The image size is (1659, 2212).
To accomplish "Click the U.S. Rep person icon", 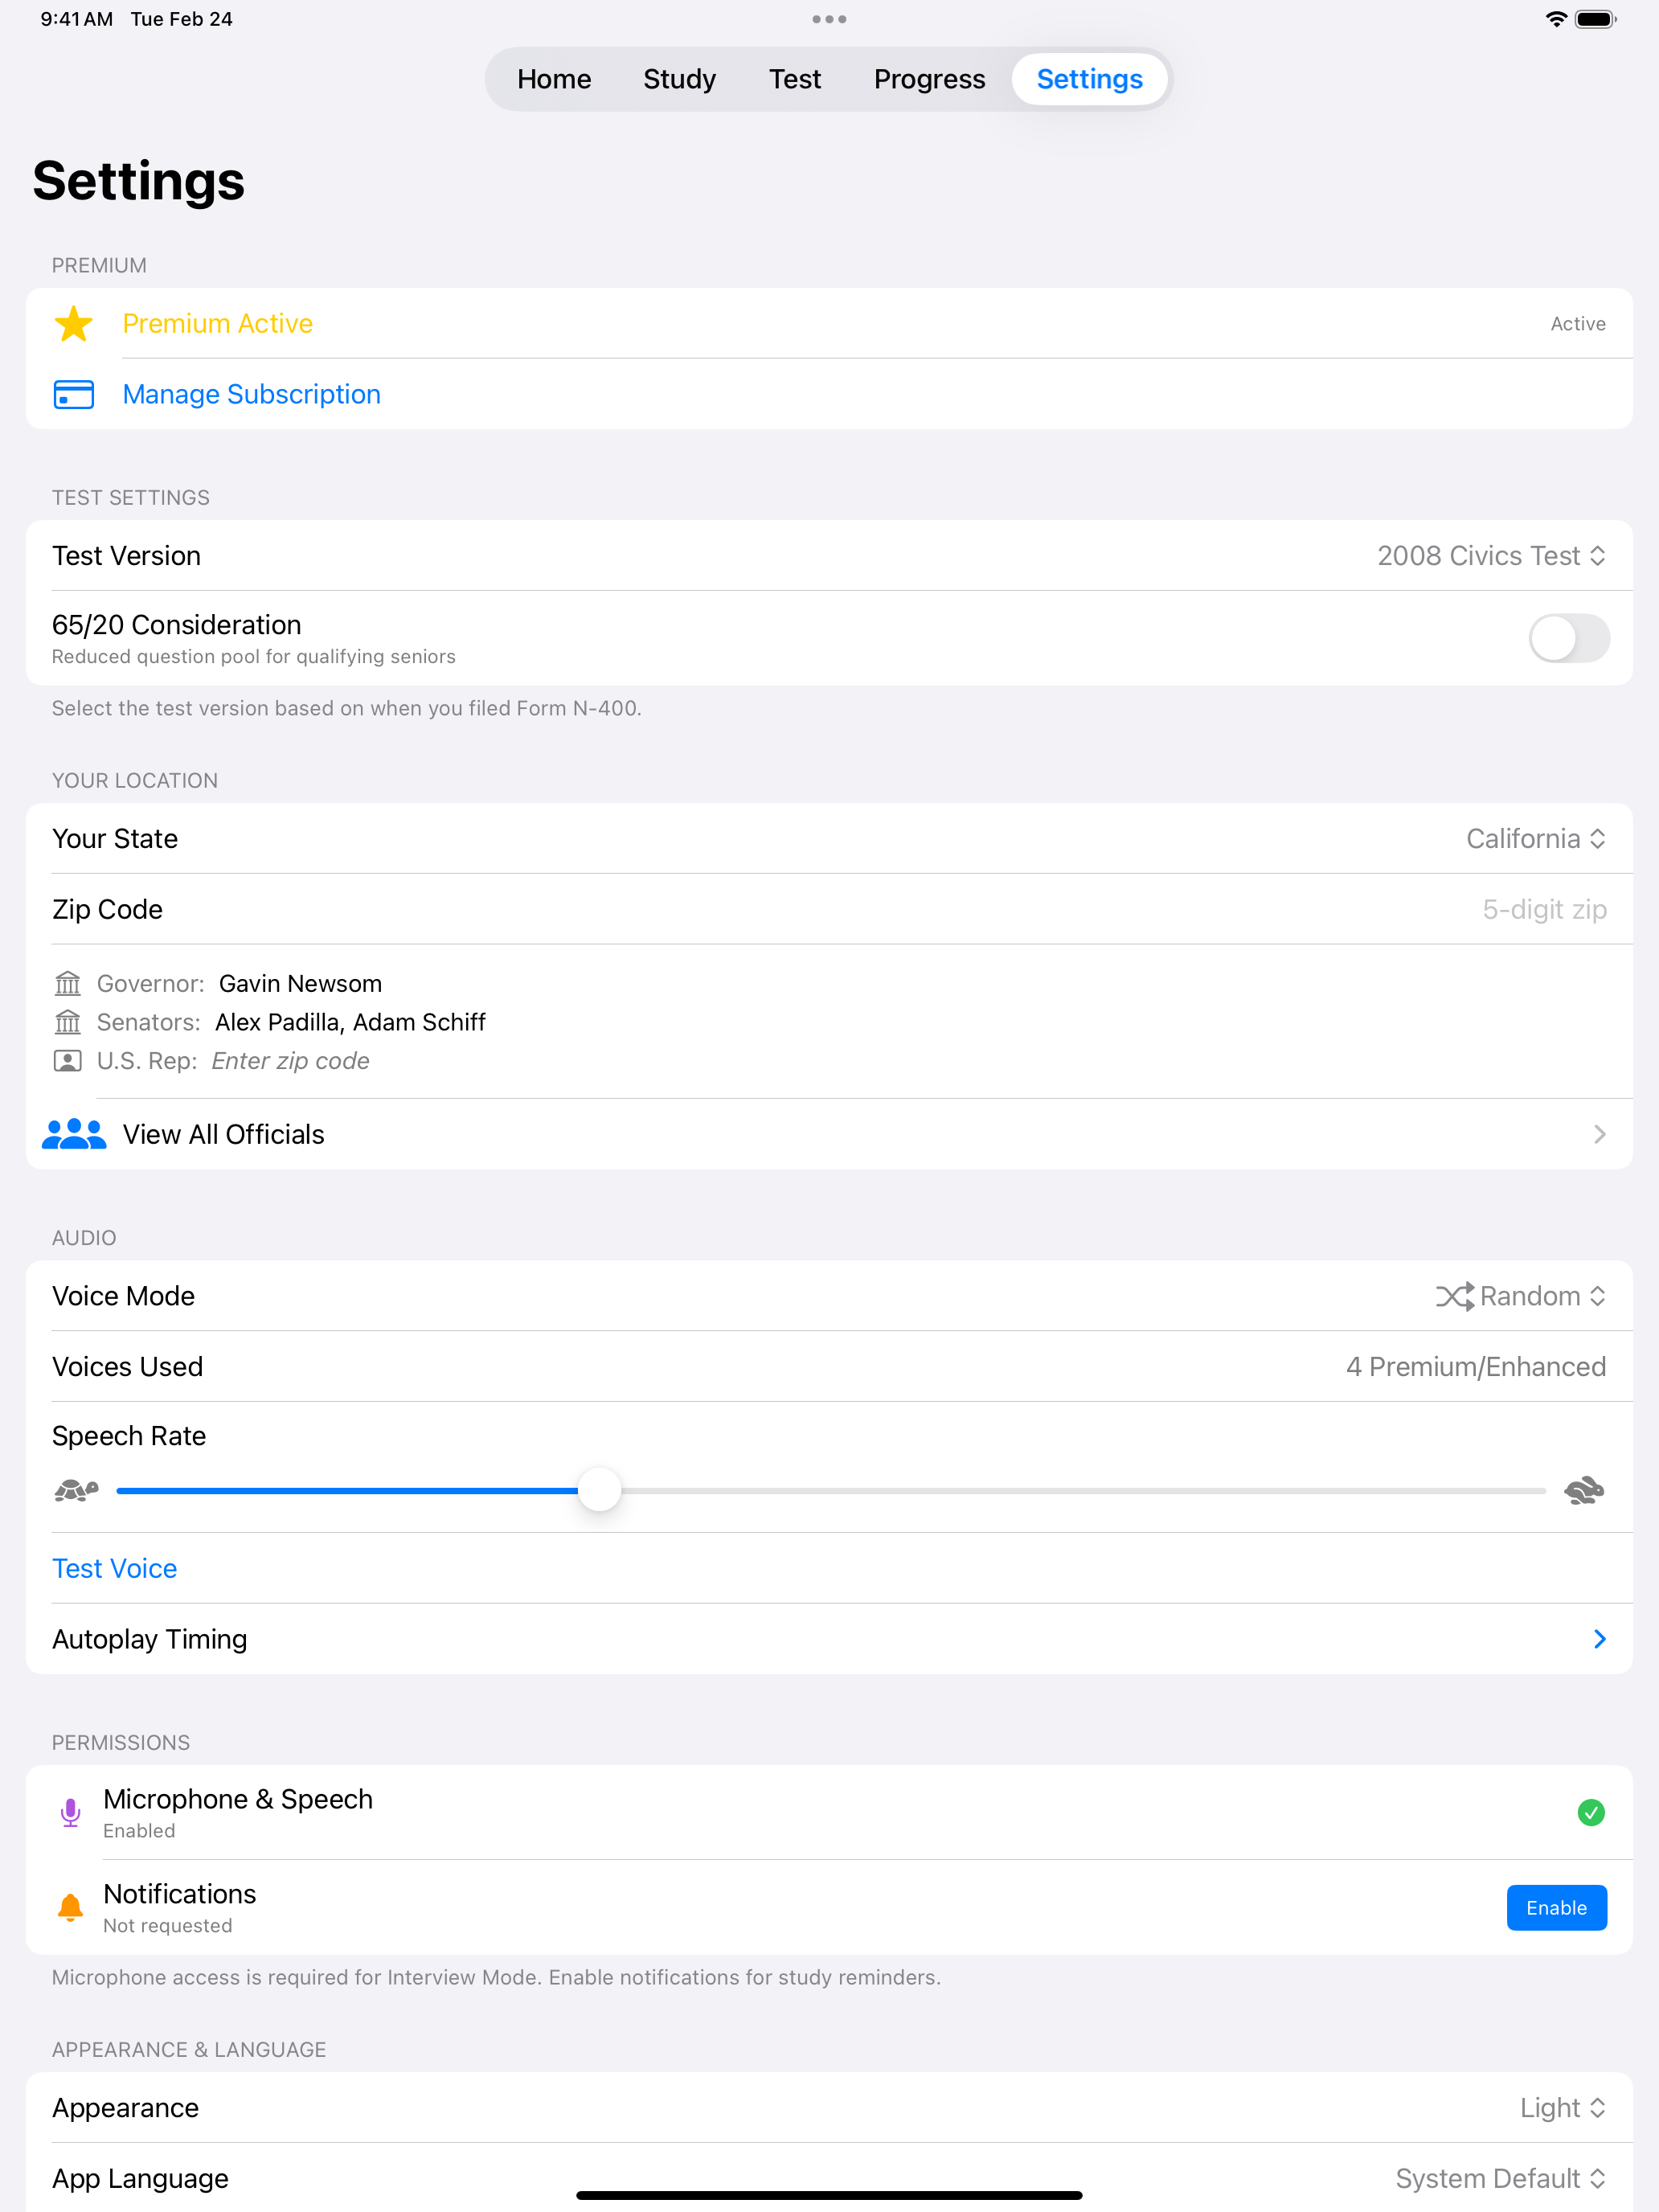I will pyautogui.click(x=67, y=1061).
